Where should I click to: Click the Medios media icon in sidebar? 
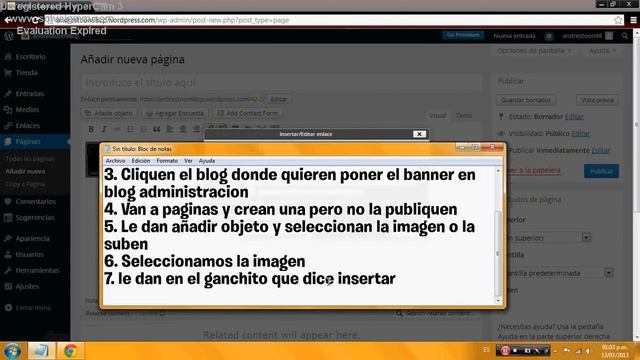[8, 110]
